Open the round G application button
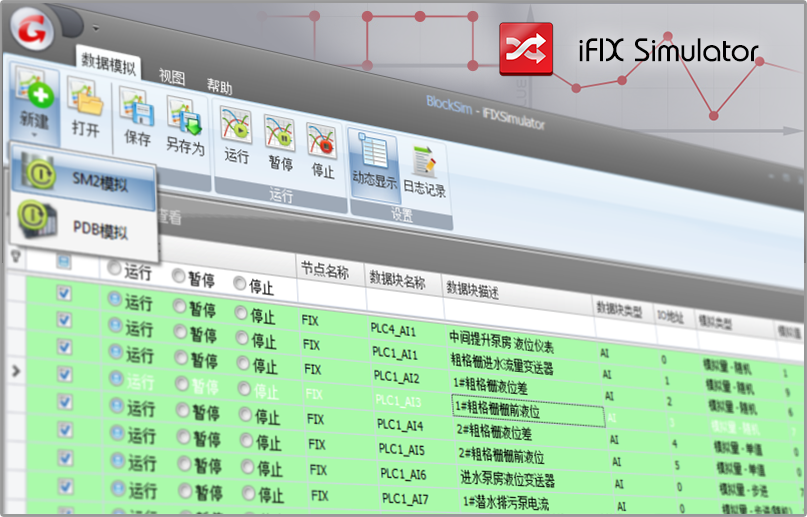This screenshot has width=807, height=517. click(33, 30)
